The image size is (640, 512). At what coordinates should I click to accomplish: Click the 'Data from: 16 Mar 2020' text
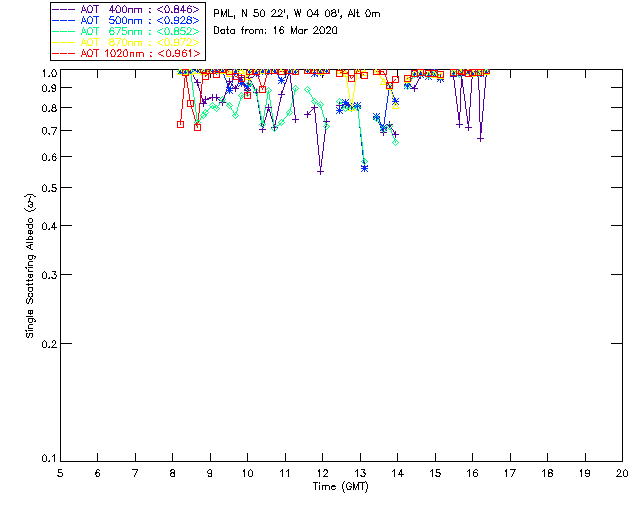click(275, 30)
